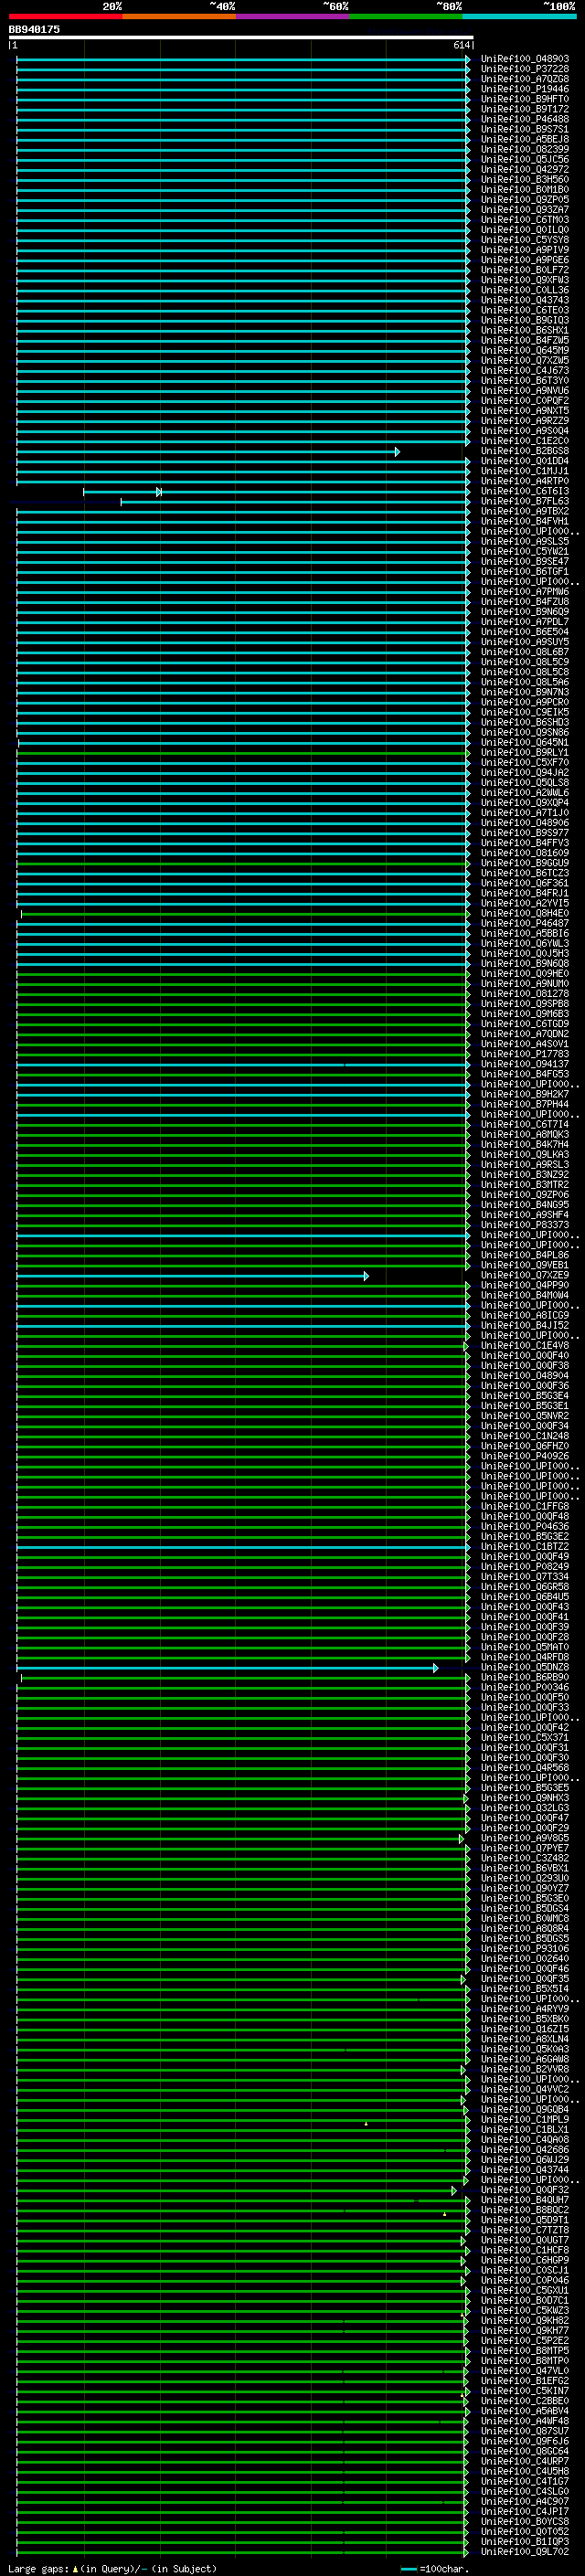Select hit label UniRef100_C1N248
This screenshot has height=2576, width=585.
[525, 1436]
